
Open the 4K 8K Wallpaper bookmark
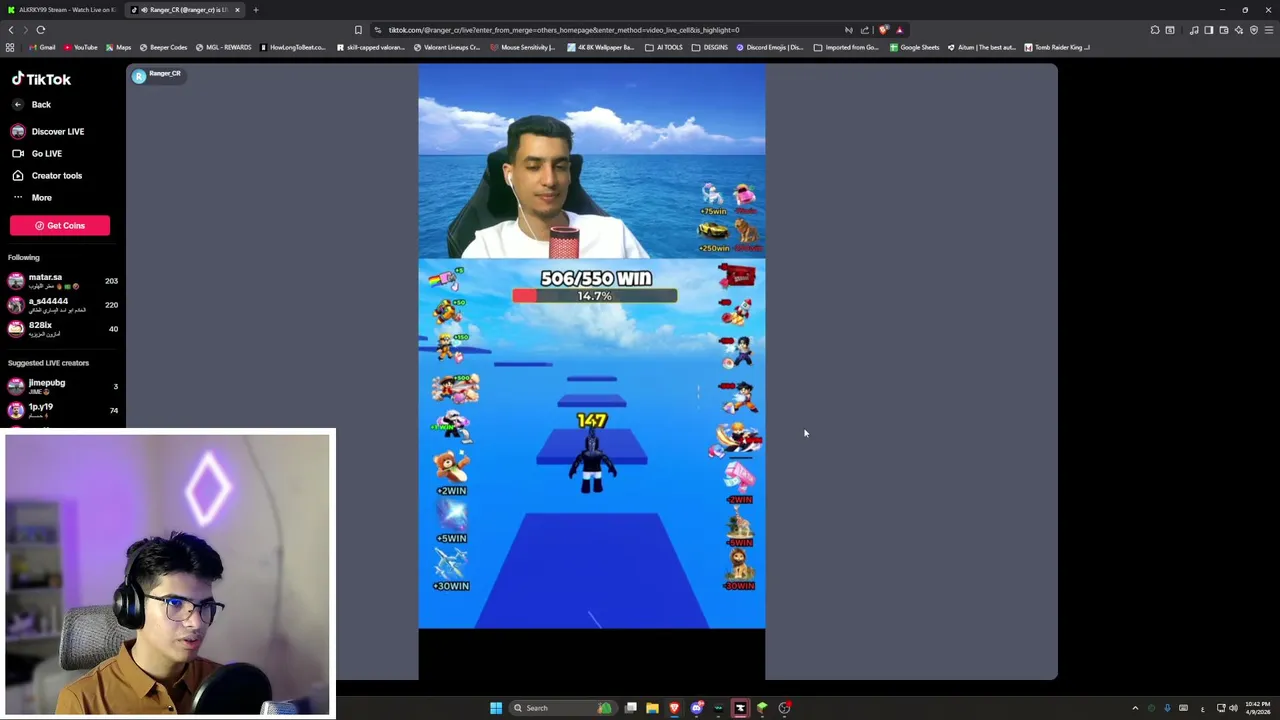click(x=600, y=47)
